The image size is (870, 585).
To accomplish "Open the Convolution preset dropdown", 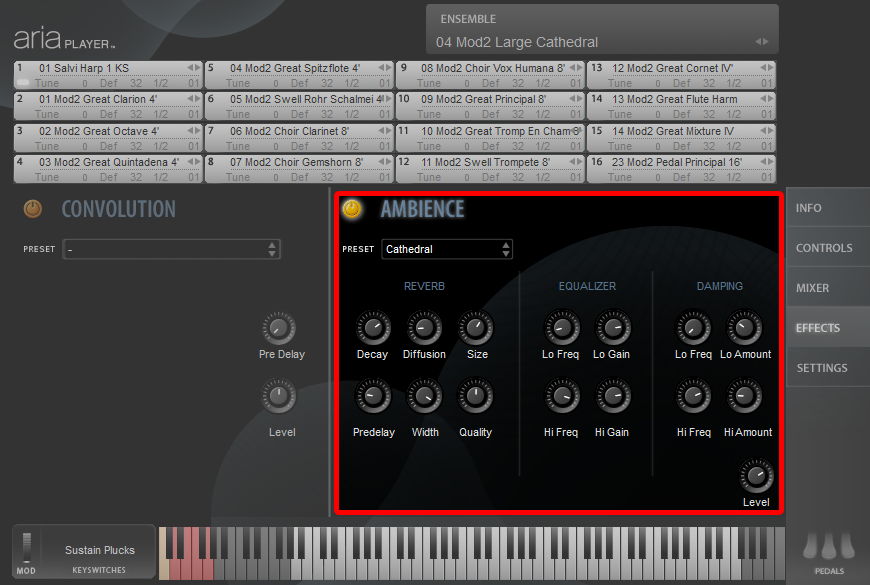I will pos(171,249).
